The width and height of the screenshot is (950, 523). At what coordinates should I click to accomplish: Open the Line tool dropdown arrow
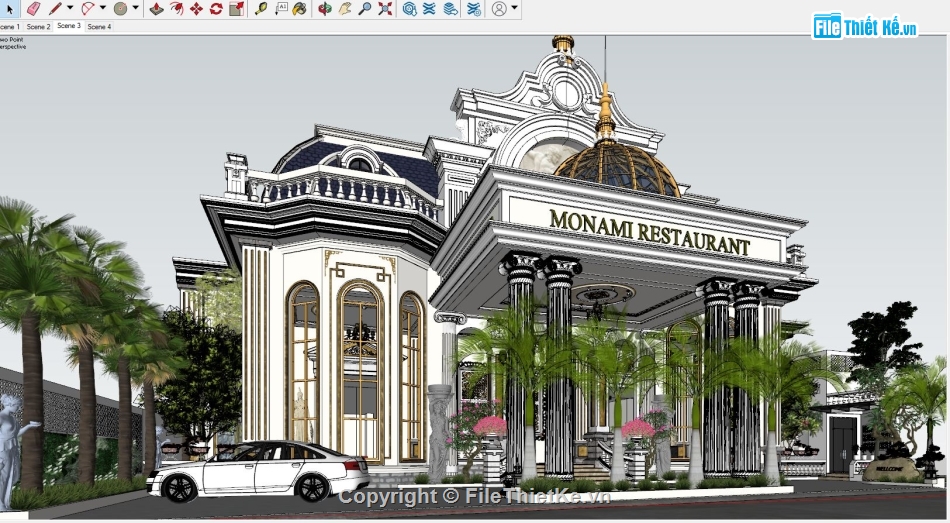[x=70, y=8]
